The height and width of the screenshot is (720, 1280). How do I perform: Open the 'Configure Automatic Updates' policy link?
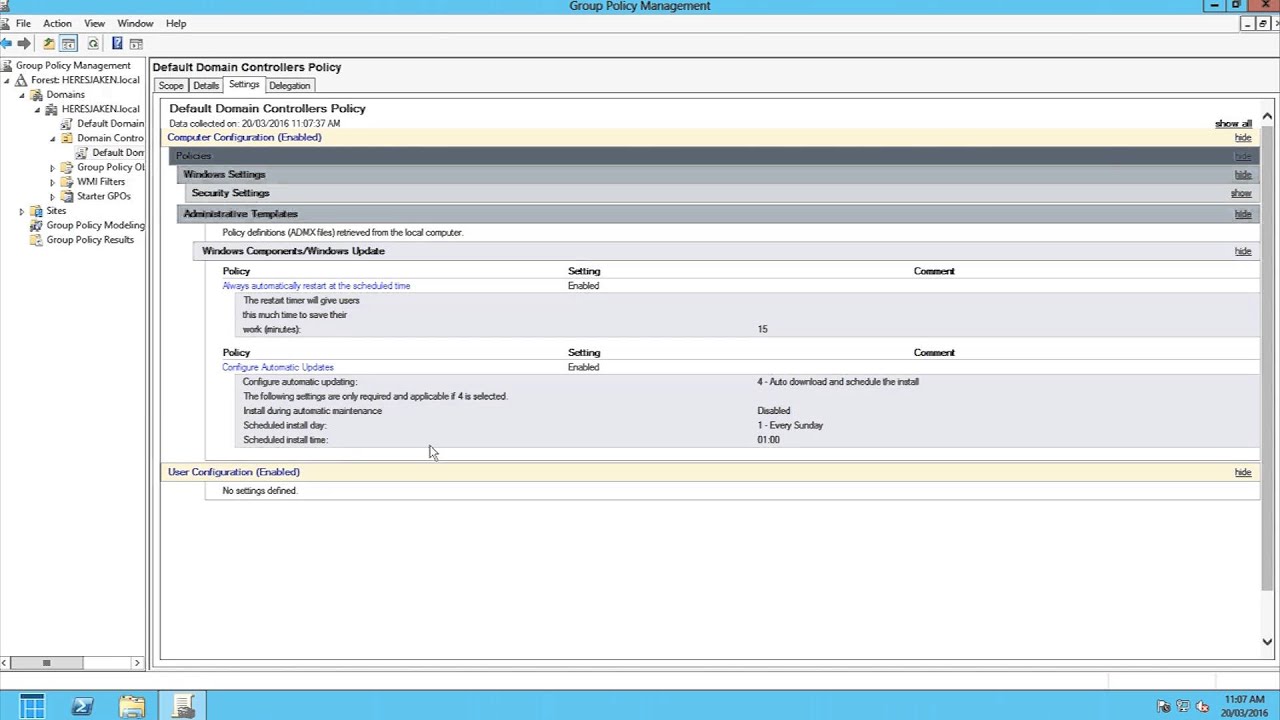278,367
